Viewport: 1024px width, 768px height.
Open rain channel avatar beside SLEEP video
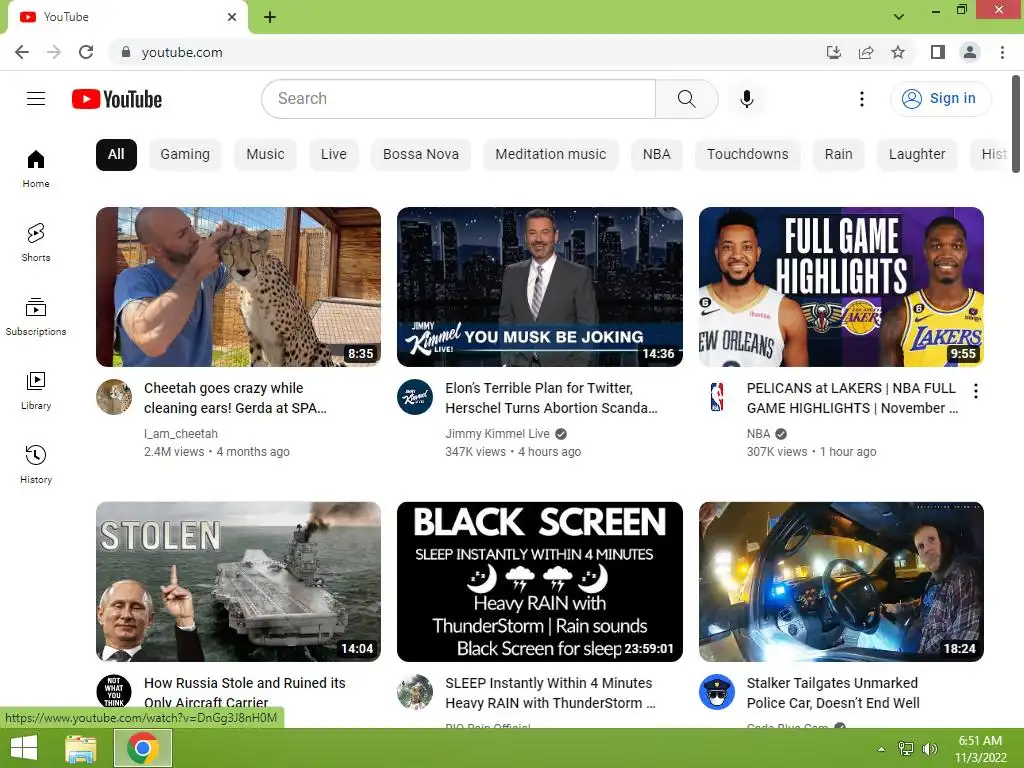415,692
